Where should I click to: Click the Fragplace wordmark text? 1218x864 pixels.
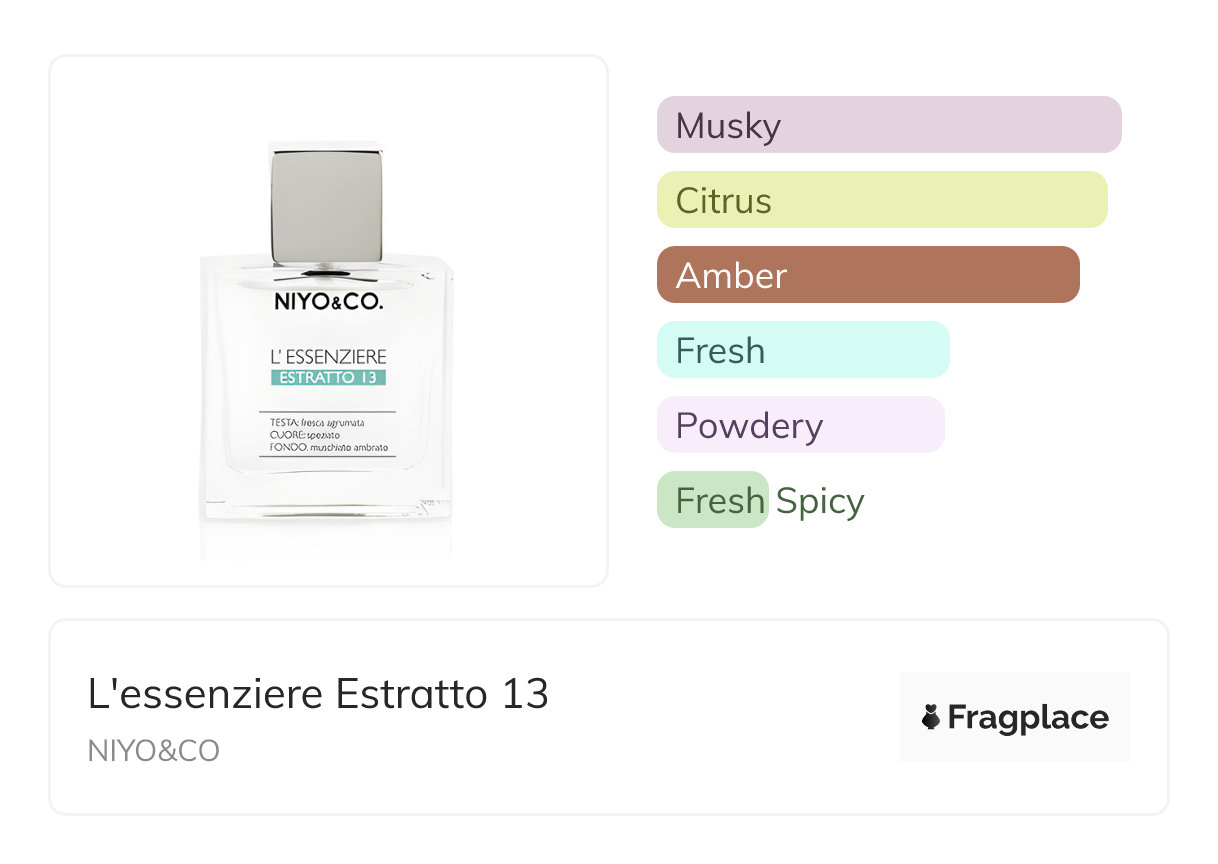[1028, 717]
